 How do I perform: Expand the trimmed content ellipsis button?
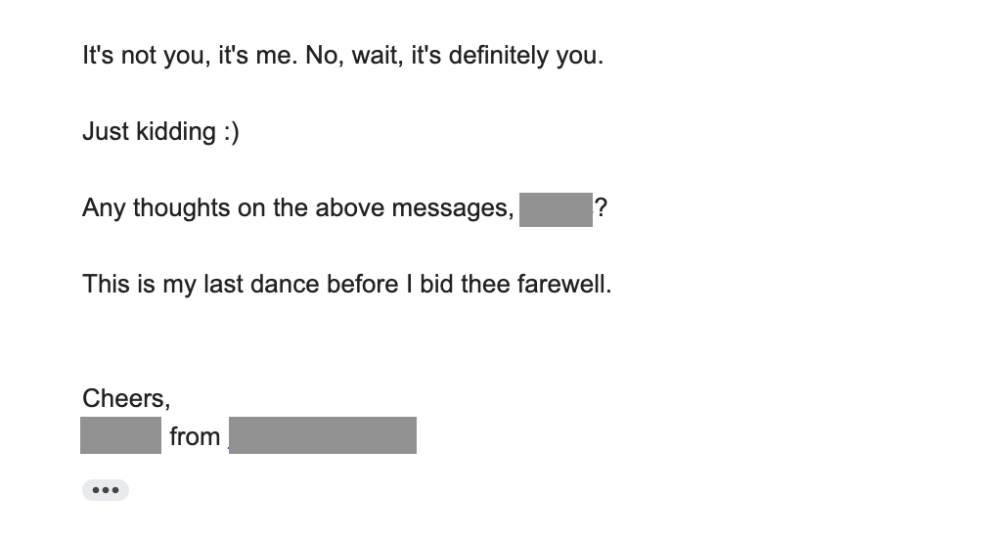(105, 490)
